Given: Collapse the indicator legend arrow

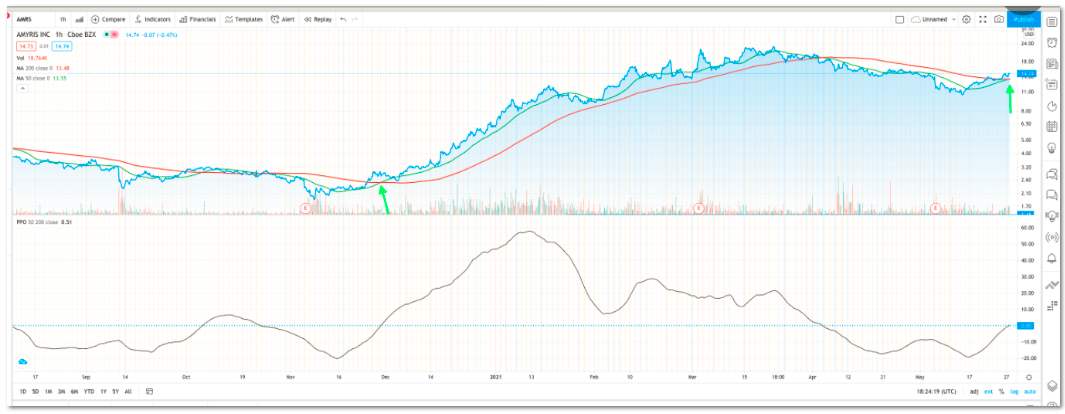Looking at the screenshot, I should tap(21, 88).
